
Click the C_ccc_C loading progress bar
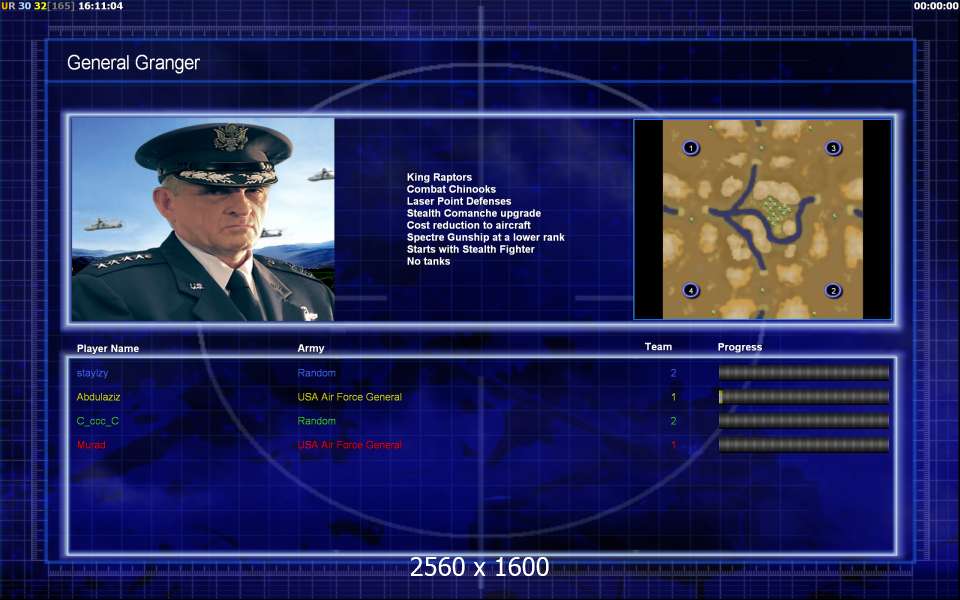click(x=803, y=421)
